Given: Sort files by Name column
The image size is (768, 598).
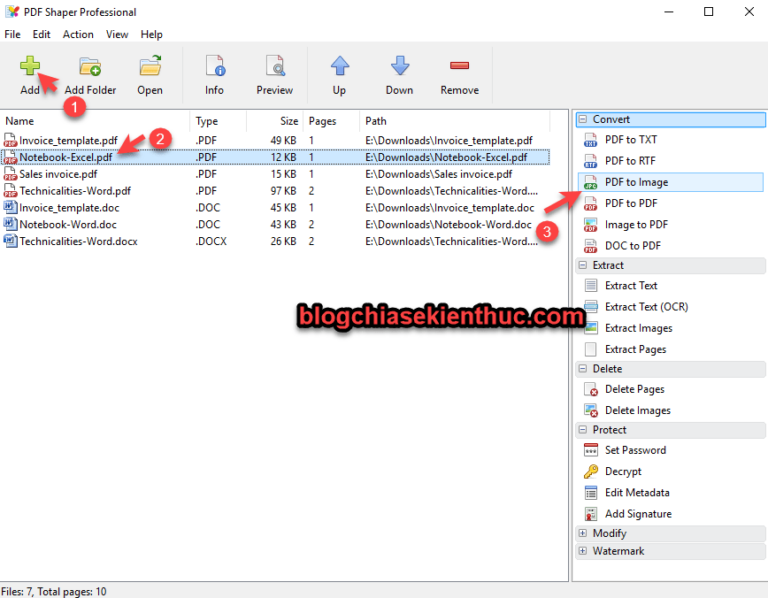Looking at the screenshot, I should pyautogui.click(x=95, y=121).
